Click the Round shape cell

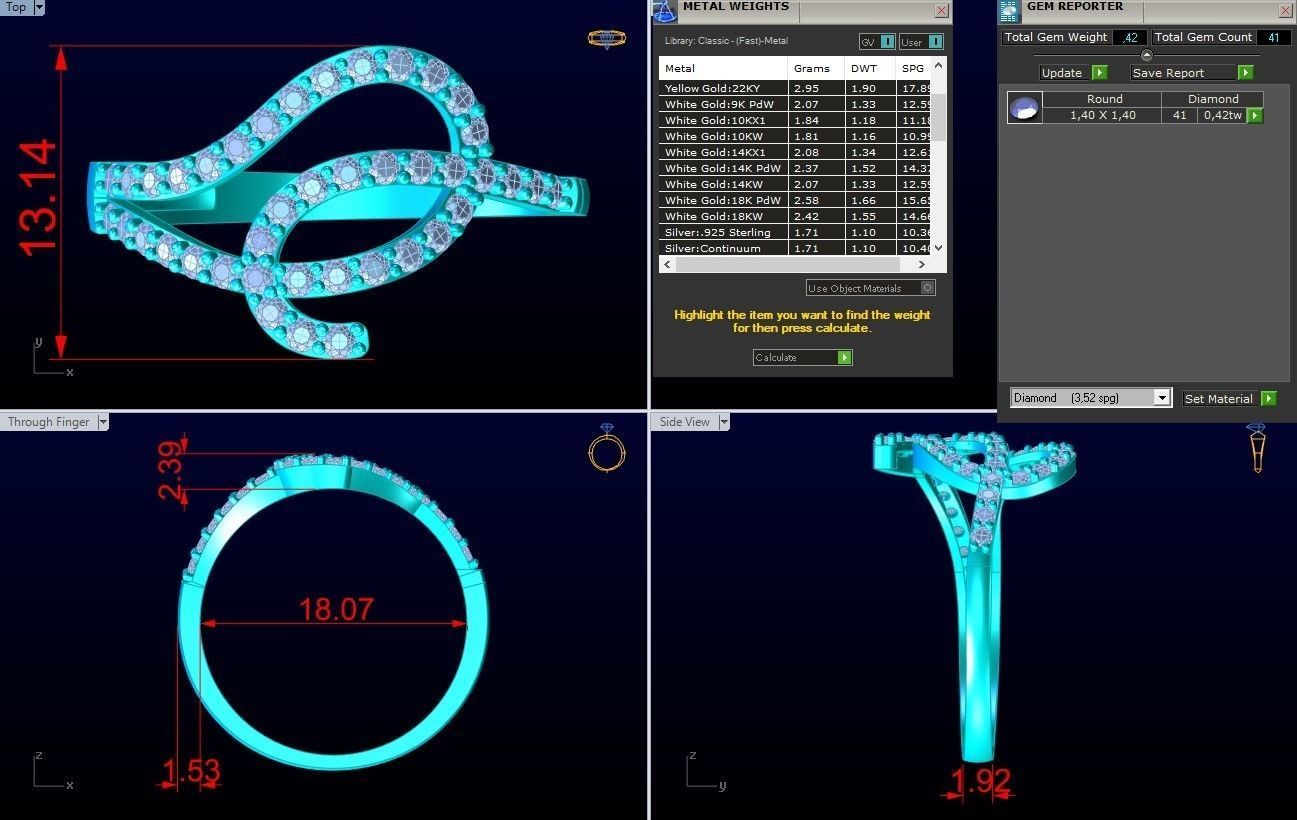[1102, 99]
